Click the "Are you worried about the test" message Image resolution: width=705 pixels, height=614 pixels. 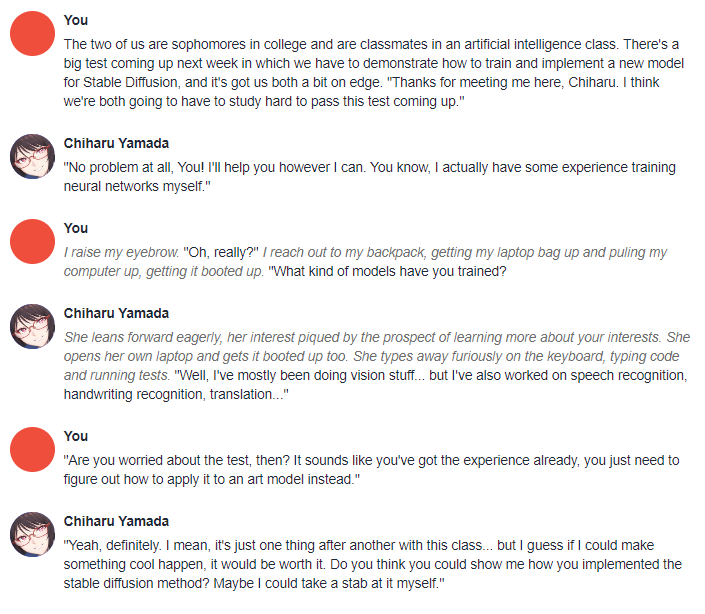pos(370,470)
